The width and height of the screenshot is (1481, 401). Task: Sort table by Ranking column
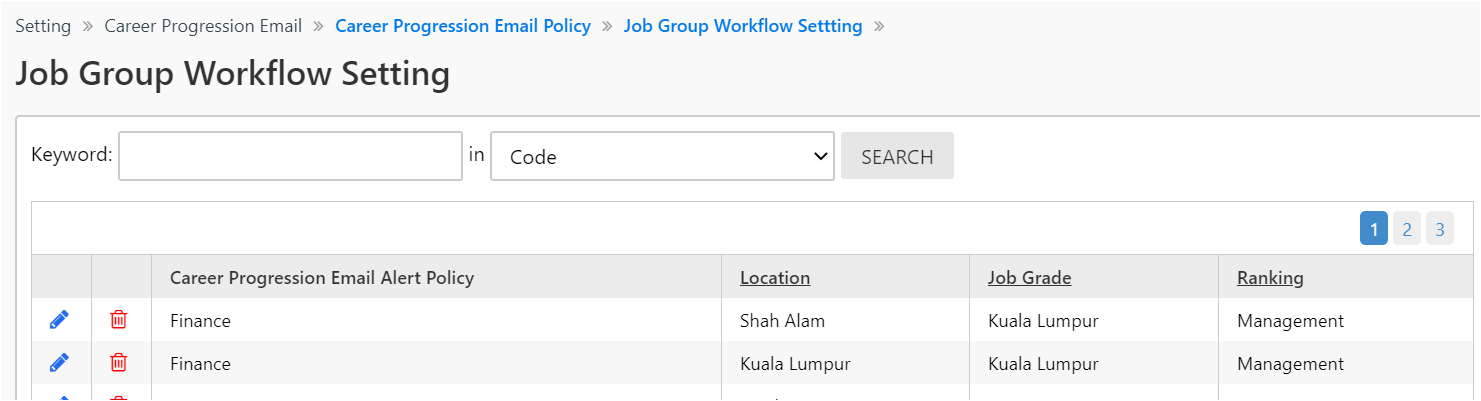tap(1270, 278)
